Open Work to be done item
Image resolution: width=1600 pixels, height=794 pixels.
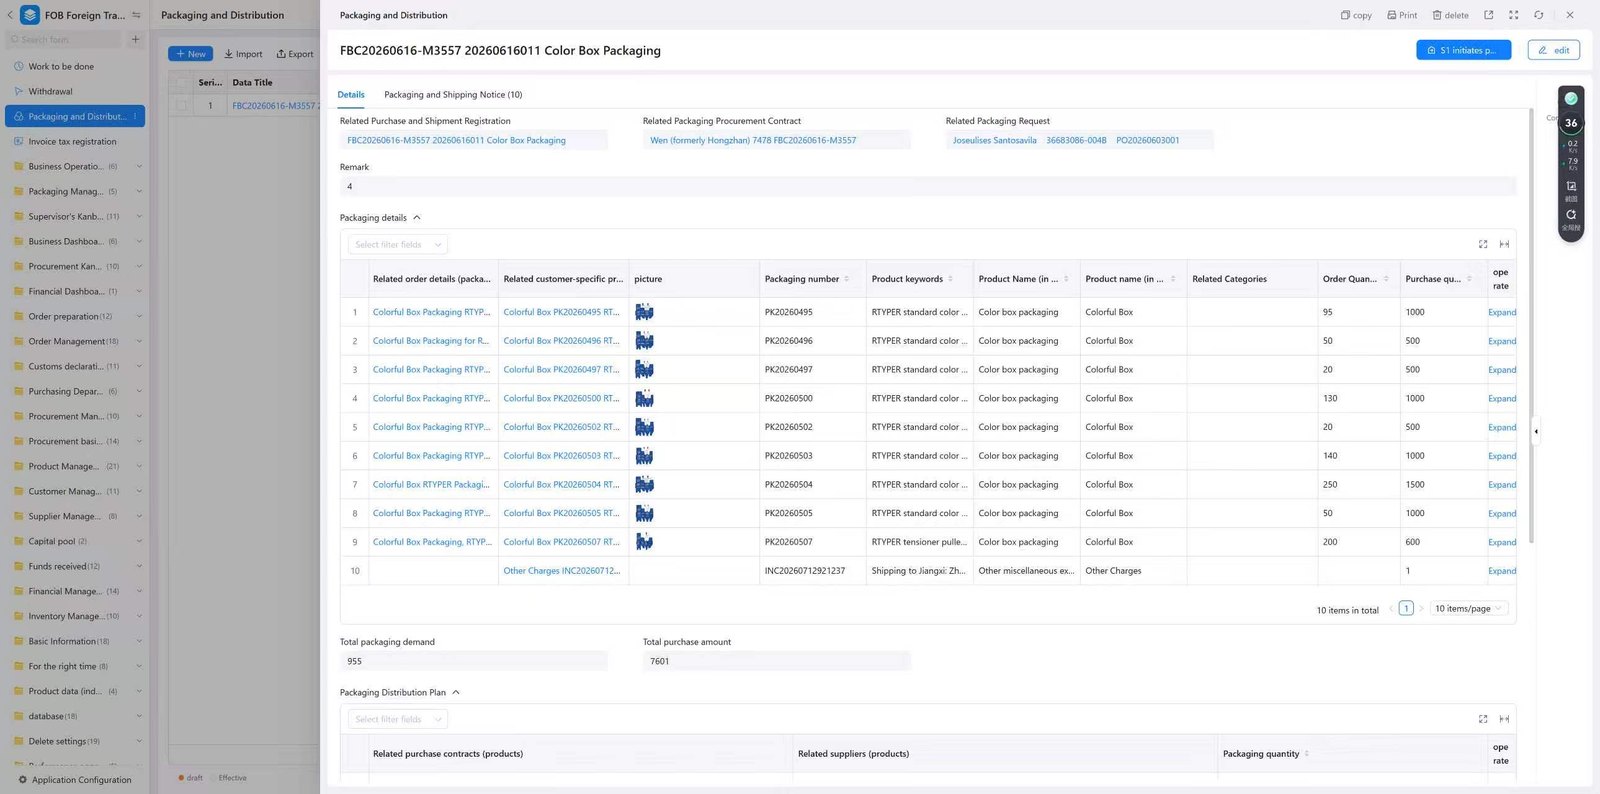pyautogui.click(x=61, y=66)
